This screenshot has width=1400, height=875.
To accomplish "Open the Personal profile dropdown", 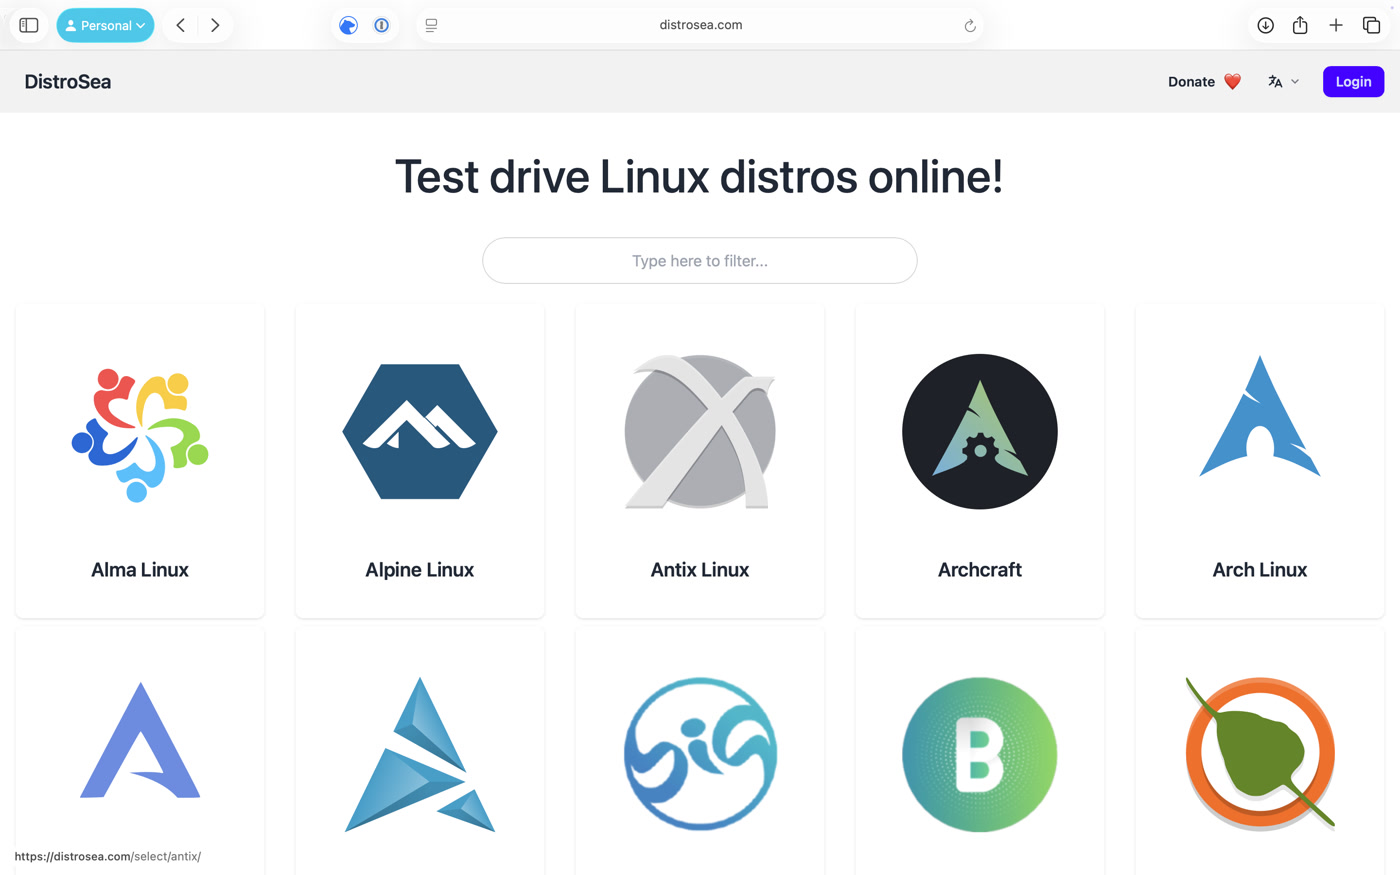I will (105, 25).
